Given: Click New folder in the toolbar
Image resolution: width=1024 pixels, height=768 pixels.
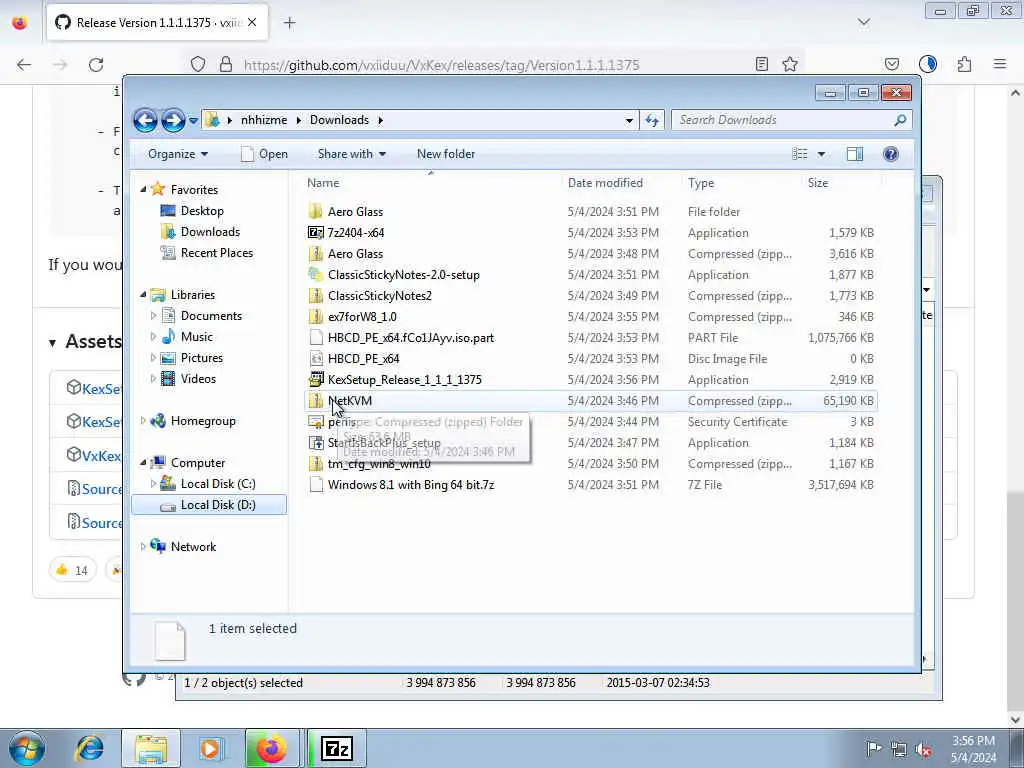Looking at the screenshot, I should [446, 154].
